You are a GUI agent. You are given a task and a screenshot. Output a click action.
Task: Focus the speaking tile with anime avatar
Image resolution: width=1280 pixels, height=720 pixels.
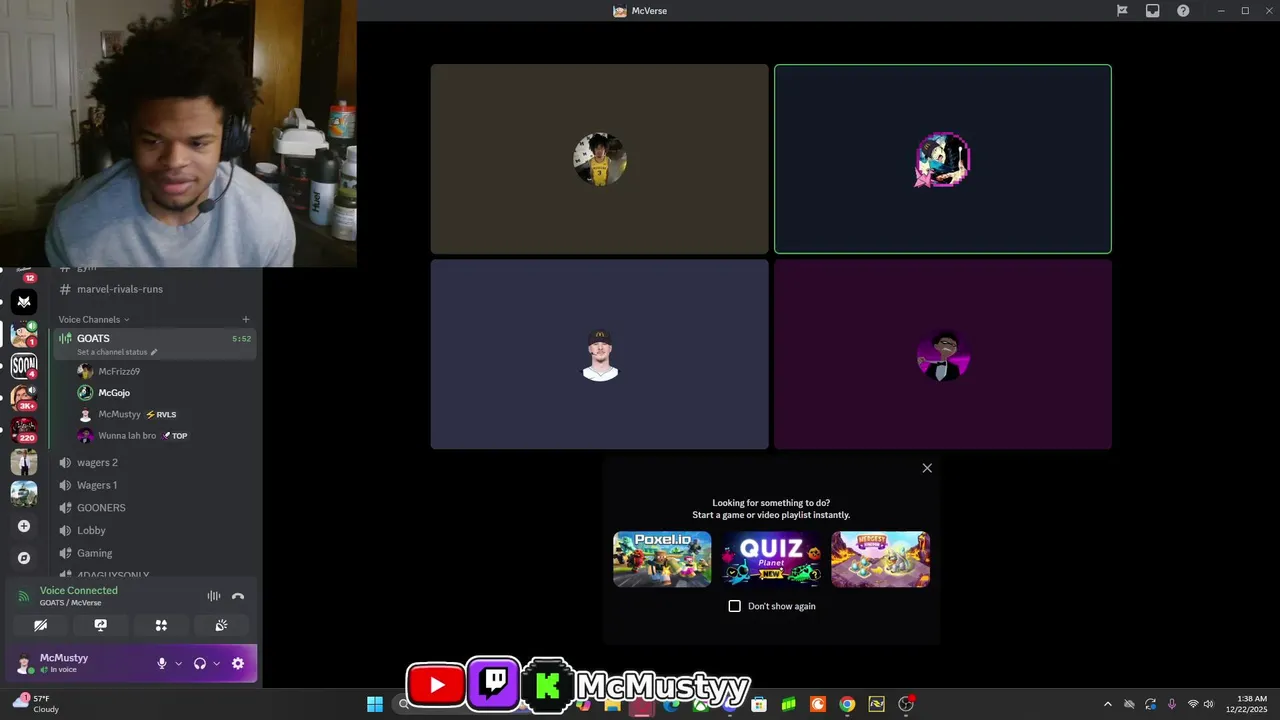point(943,159)
